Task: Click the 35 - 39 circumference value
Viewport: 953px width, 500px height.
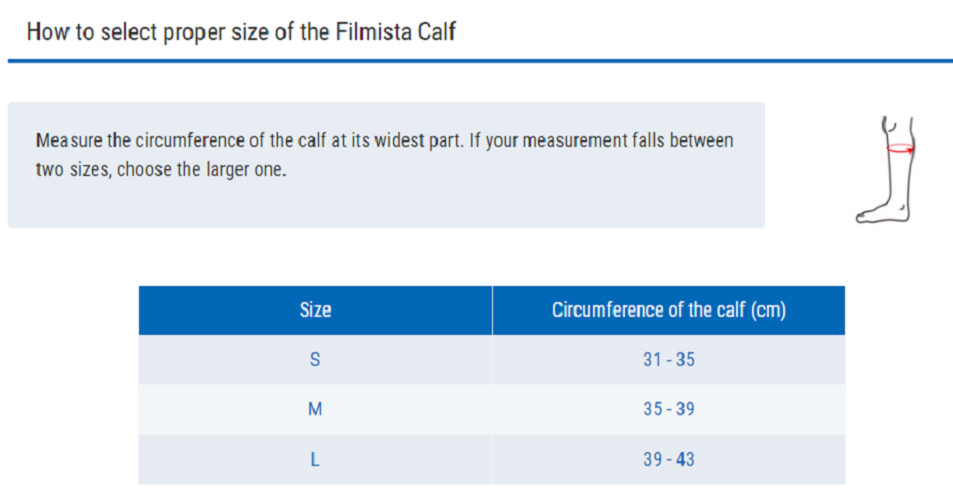Action: [669, 409]
